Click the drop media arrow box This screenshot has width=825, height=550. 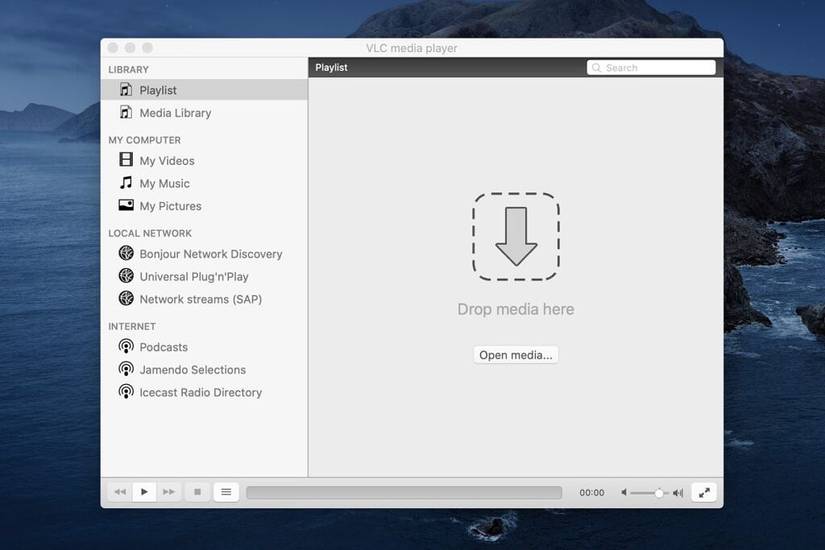516,236
